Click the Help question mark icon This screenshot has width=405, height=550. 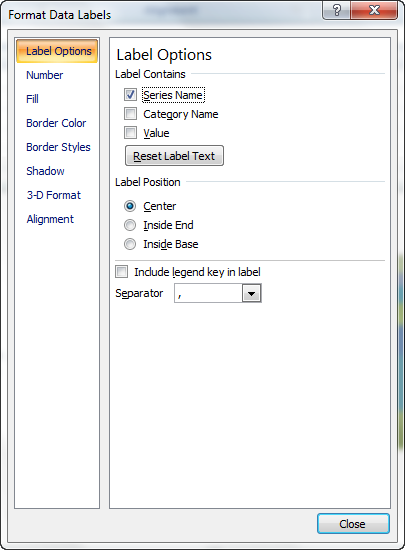[x=337, y=10]
